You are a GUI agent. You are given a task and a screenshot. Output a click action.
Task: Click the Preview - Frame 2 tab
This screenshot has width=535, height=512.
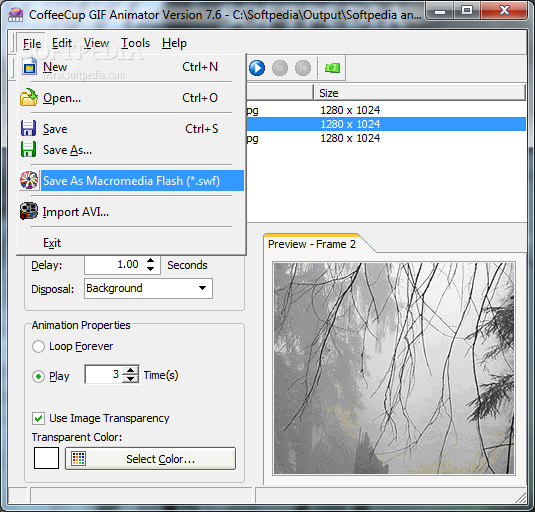(x=312, y=244)
